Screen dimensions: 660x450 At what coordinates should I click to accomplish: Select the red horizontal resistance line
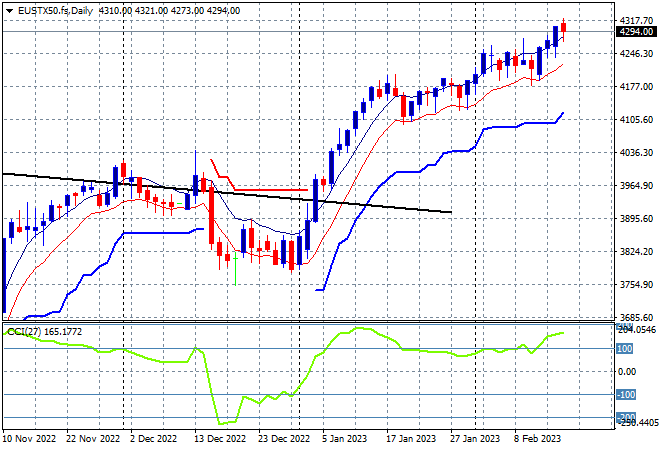[x=271, y=190]
